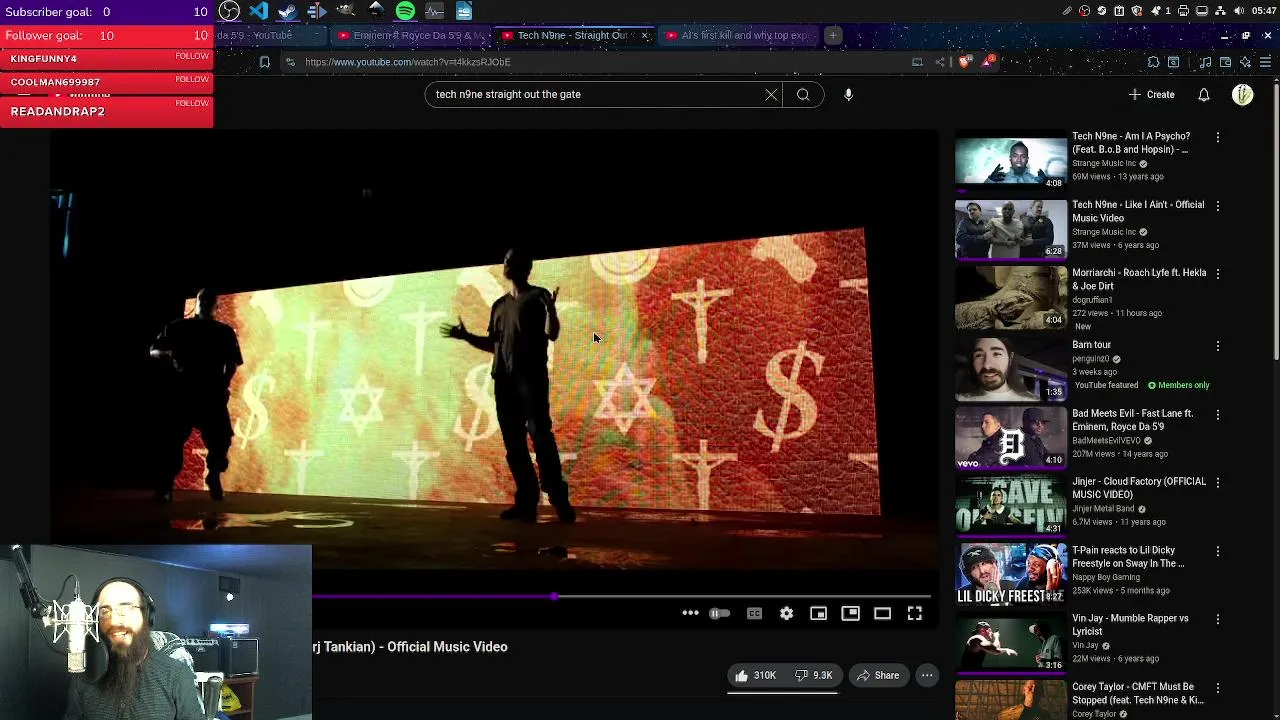
Task: Open the Vin Jay - Mumble Rapper vs Lyricist link
Action: click(1130, 625)
